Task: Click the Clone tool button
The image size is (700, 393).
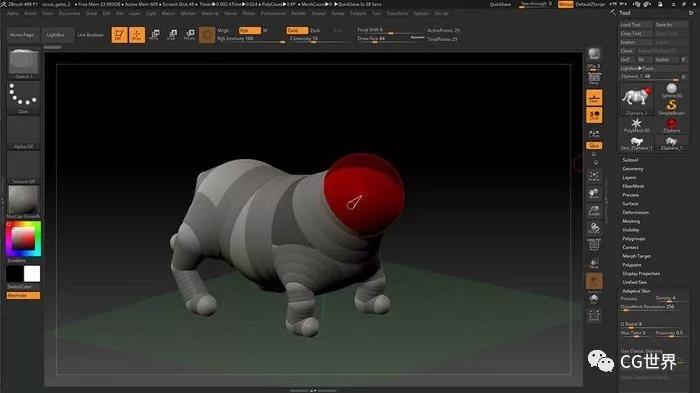Action: click(x=627, y=51)
